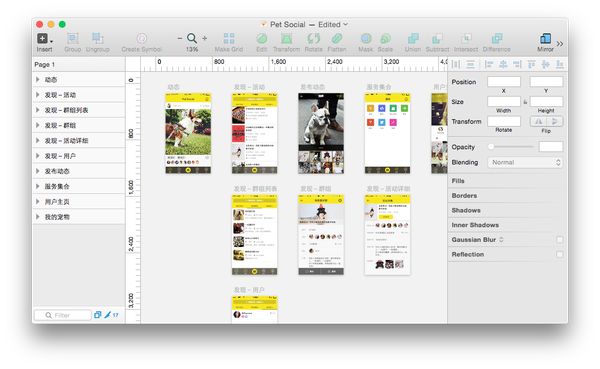This screenshot has width=600, height=369.
Task: Click the Flatten tool icon
Action: (337, 38)
